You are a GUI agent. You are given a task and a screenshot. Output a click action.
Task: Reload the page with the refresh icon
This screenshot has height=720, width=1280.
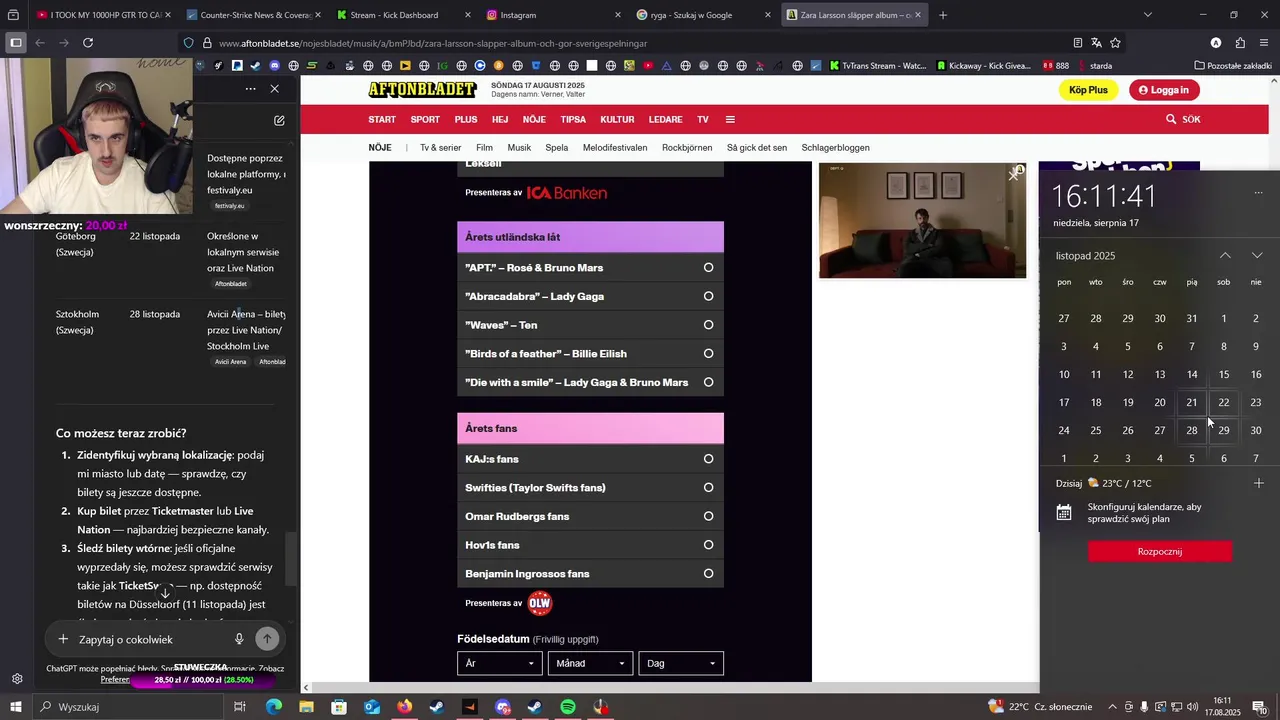[x=88, y=43]
